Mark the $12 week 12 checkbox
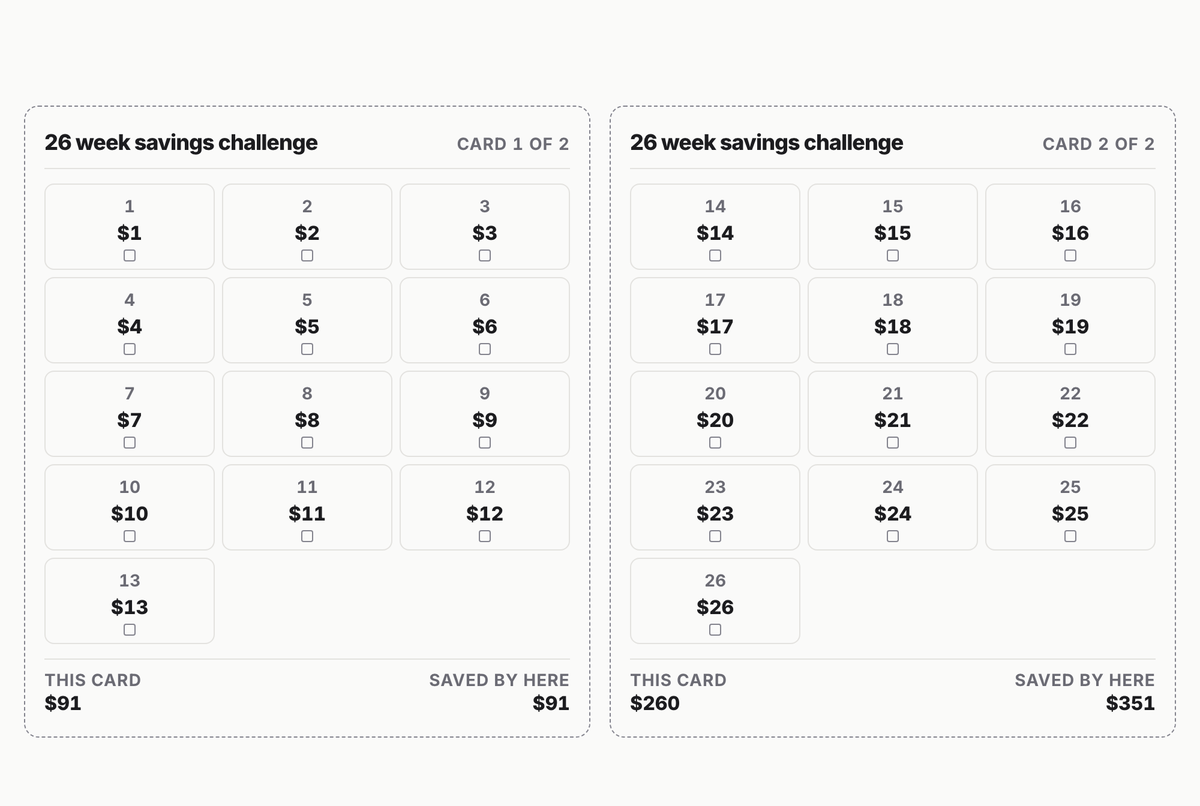 (485, 536)
